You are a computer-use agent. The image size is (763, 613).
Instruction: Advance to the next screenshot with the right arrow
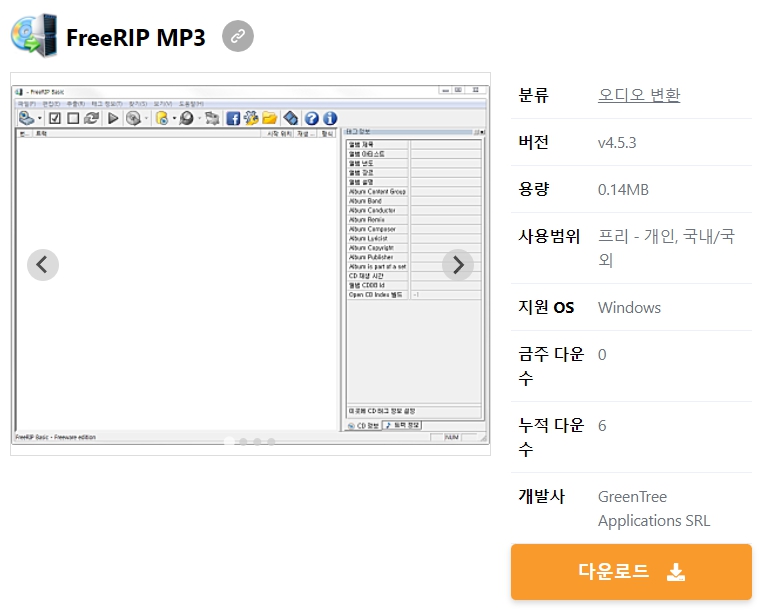pos(458,265)
